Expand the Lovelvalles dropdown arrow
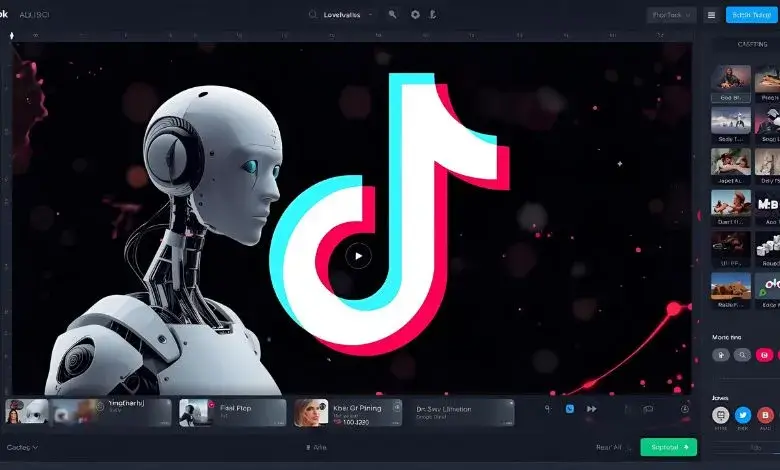This screenshot has width=780, height=470. coord(371,15)
